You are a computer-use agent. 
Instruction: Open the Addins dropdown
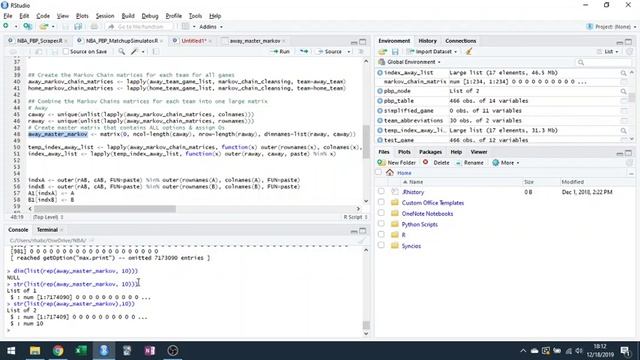click(211, 27)
